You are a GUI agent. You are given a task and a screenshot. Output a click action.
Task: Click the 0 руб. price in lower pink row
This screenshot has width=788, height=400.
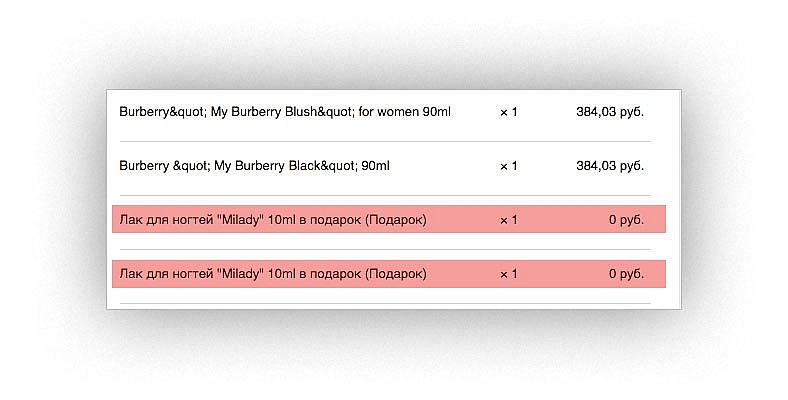[626, 274]
